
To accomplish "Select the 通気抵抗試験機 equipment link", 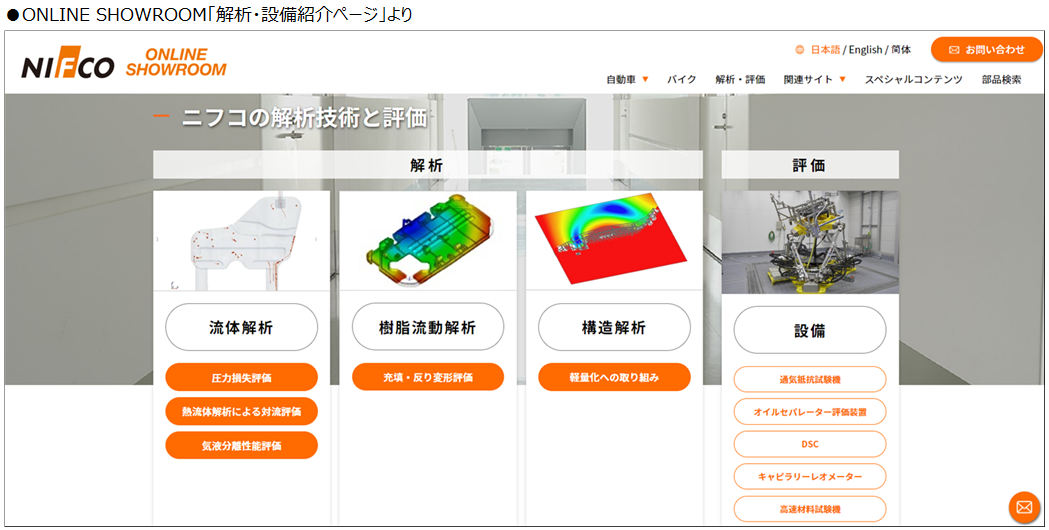I will point(809,379).
